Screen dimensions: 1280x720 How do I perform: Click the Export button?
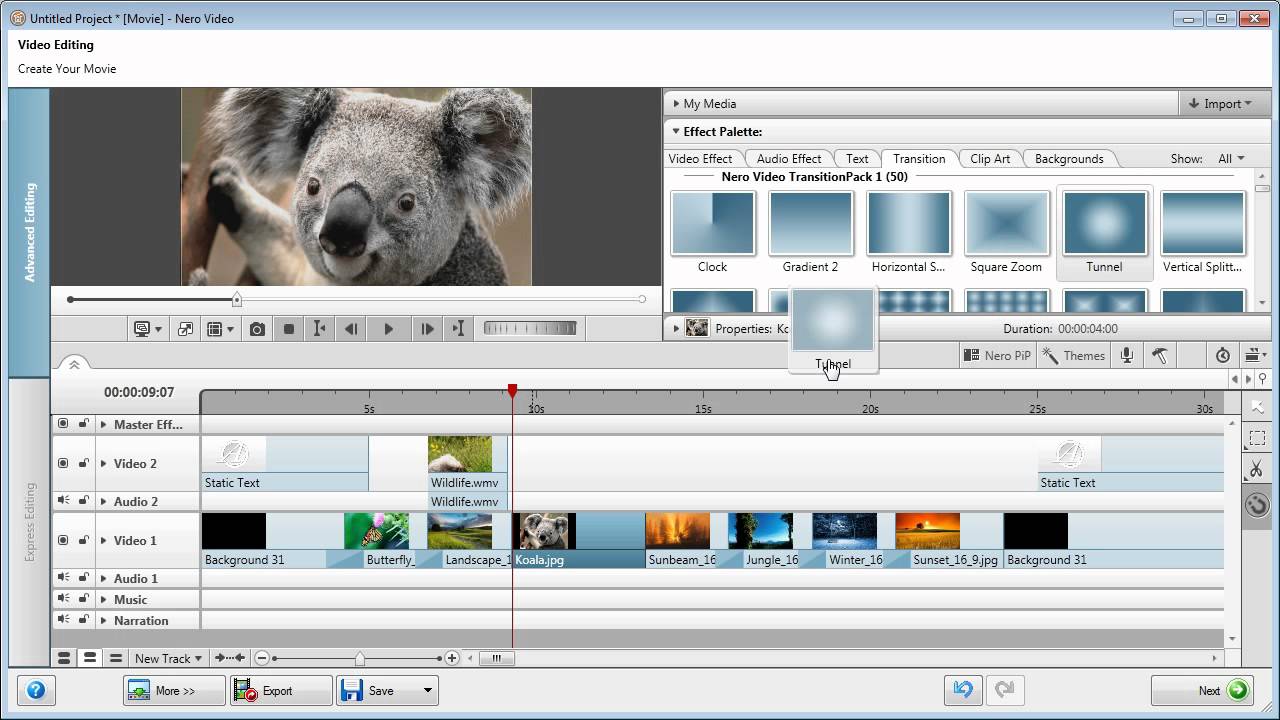[x=281, y=690]
